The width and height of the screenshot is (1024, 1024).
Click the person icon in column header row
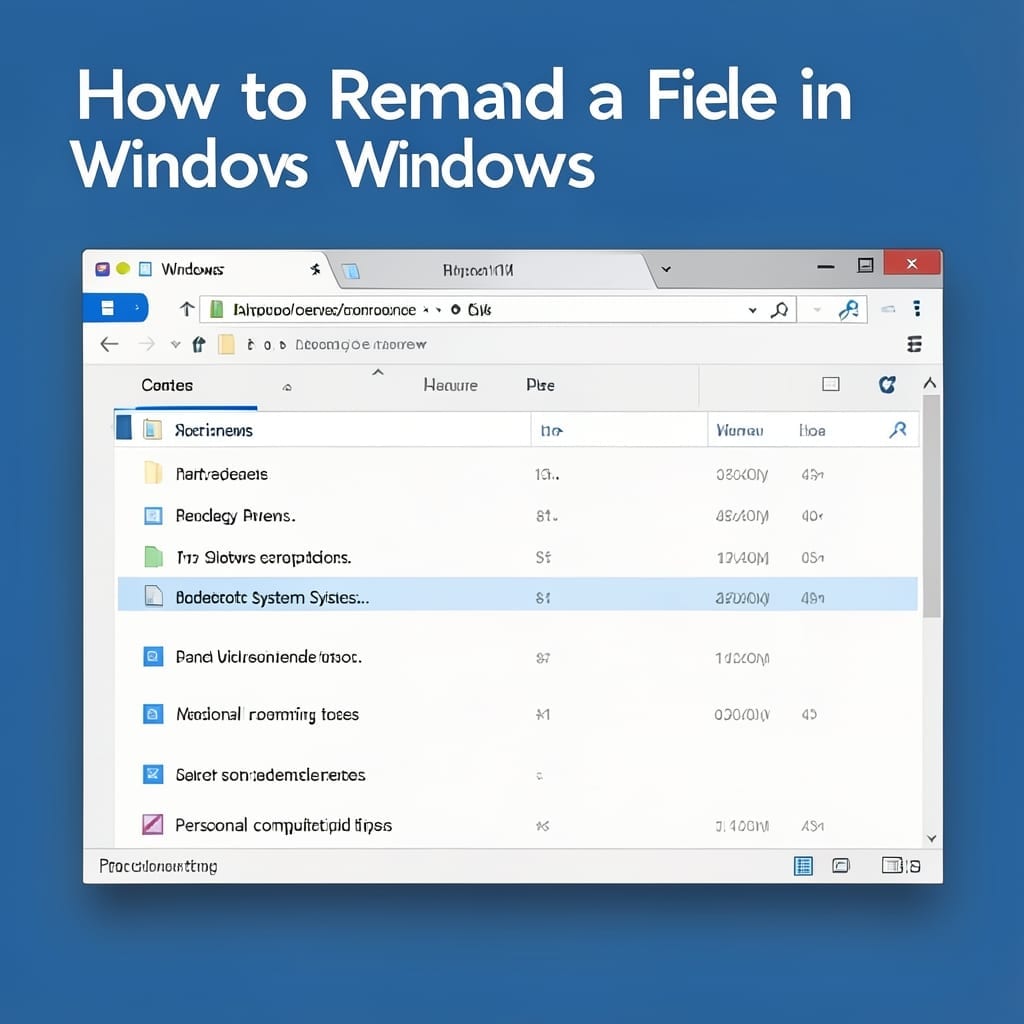pos(898,430)
